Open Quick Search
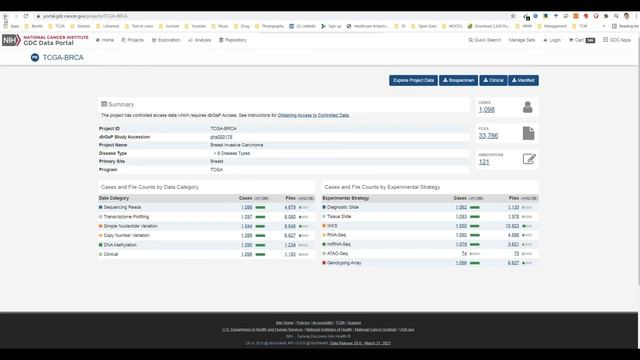This screenshot has height=360, width=640. 484,40
